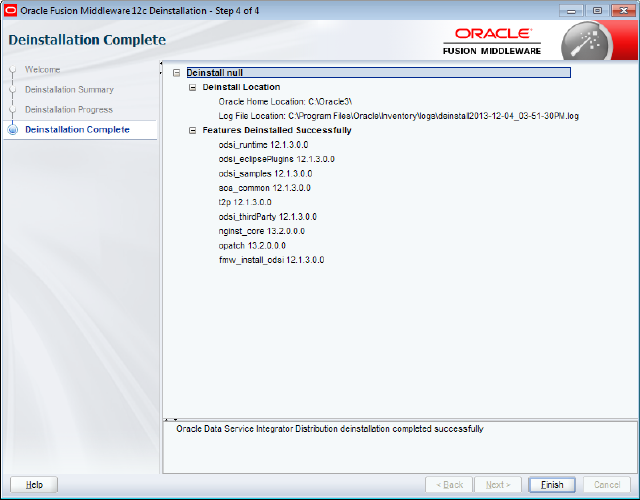
Task: Select the Deinstall Location heading
Action: [241, 87]
